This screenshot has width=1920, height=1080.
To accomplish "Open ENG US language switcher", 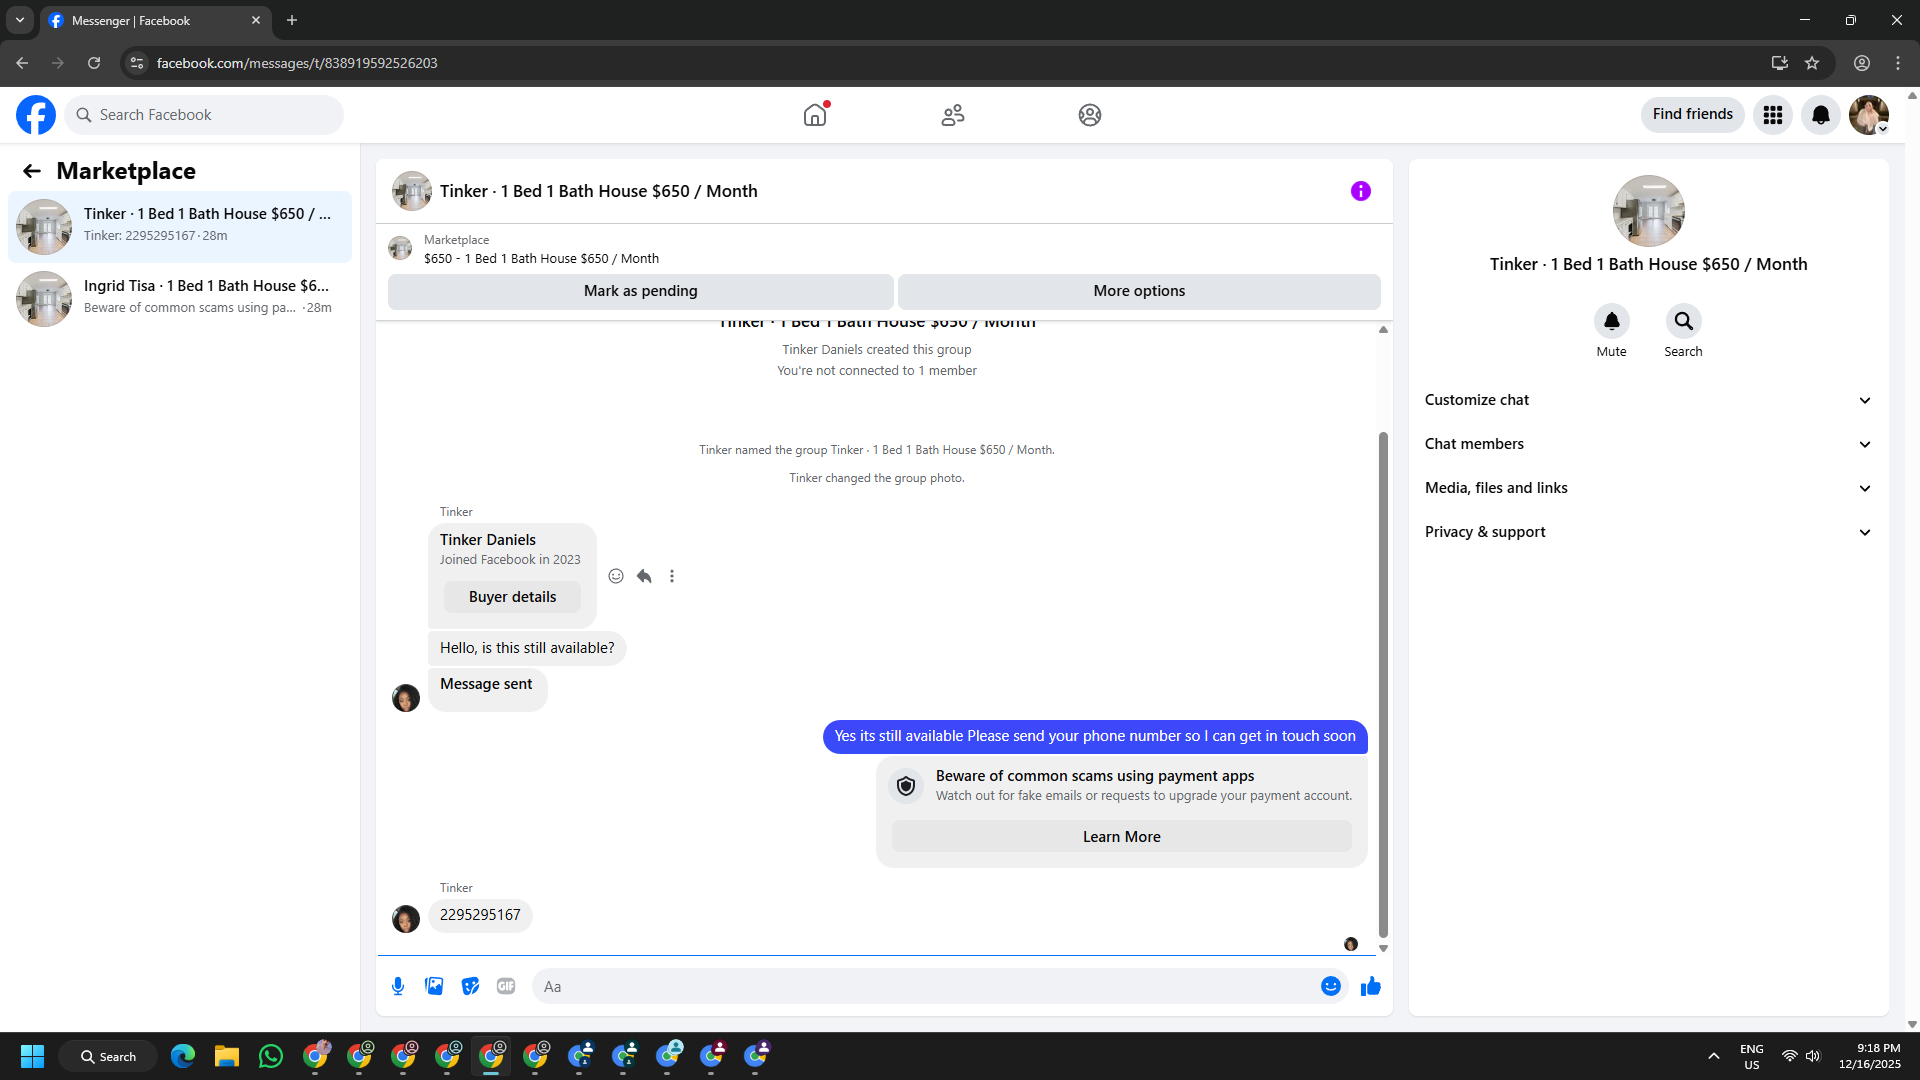I will (x=1752, y=1056).
